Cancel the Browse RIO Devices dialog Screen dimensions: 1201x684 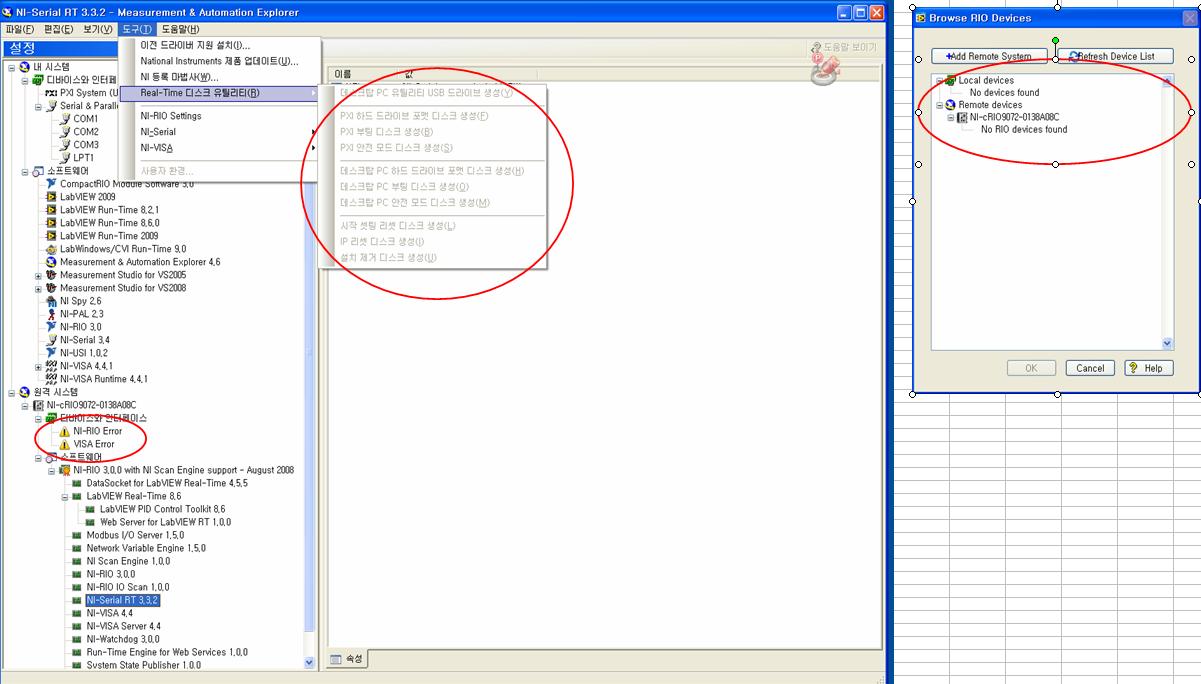point(1090,368)
